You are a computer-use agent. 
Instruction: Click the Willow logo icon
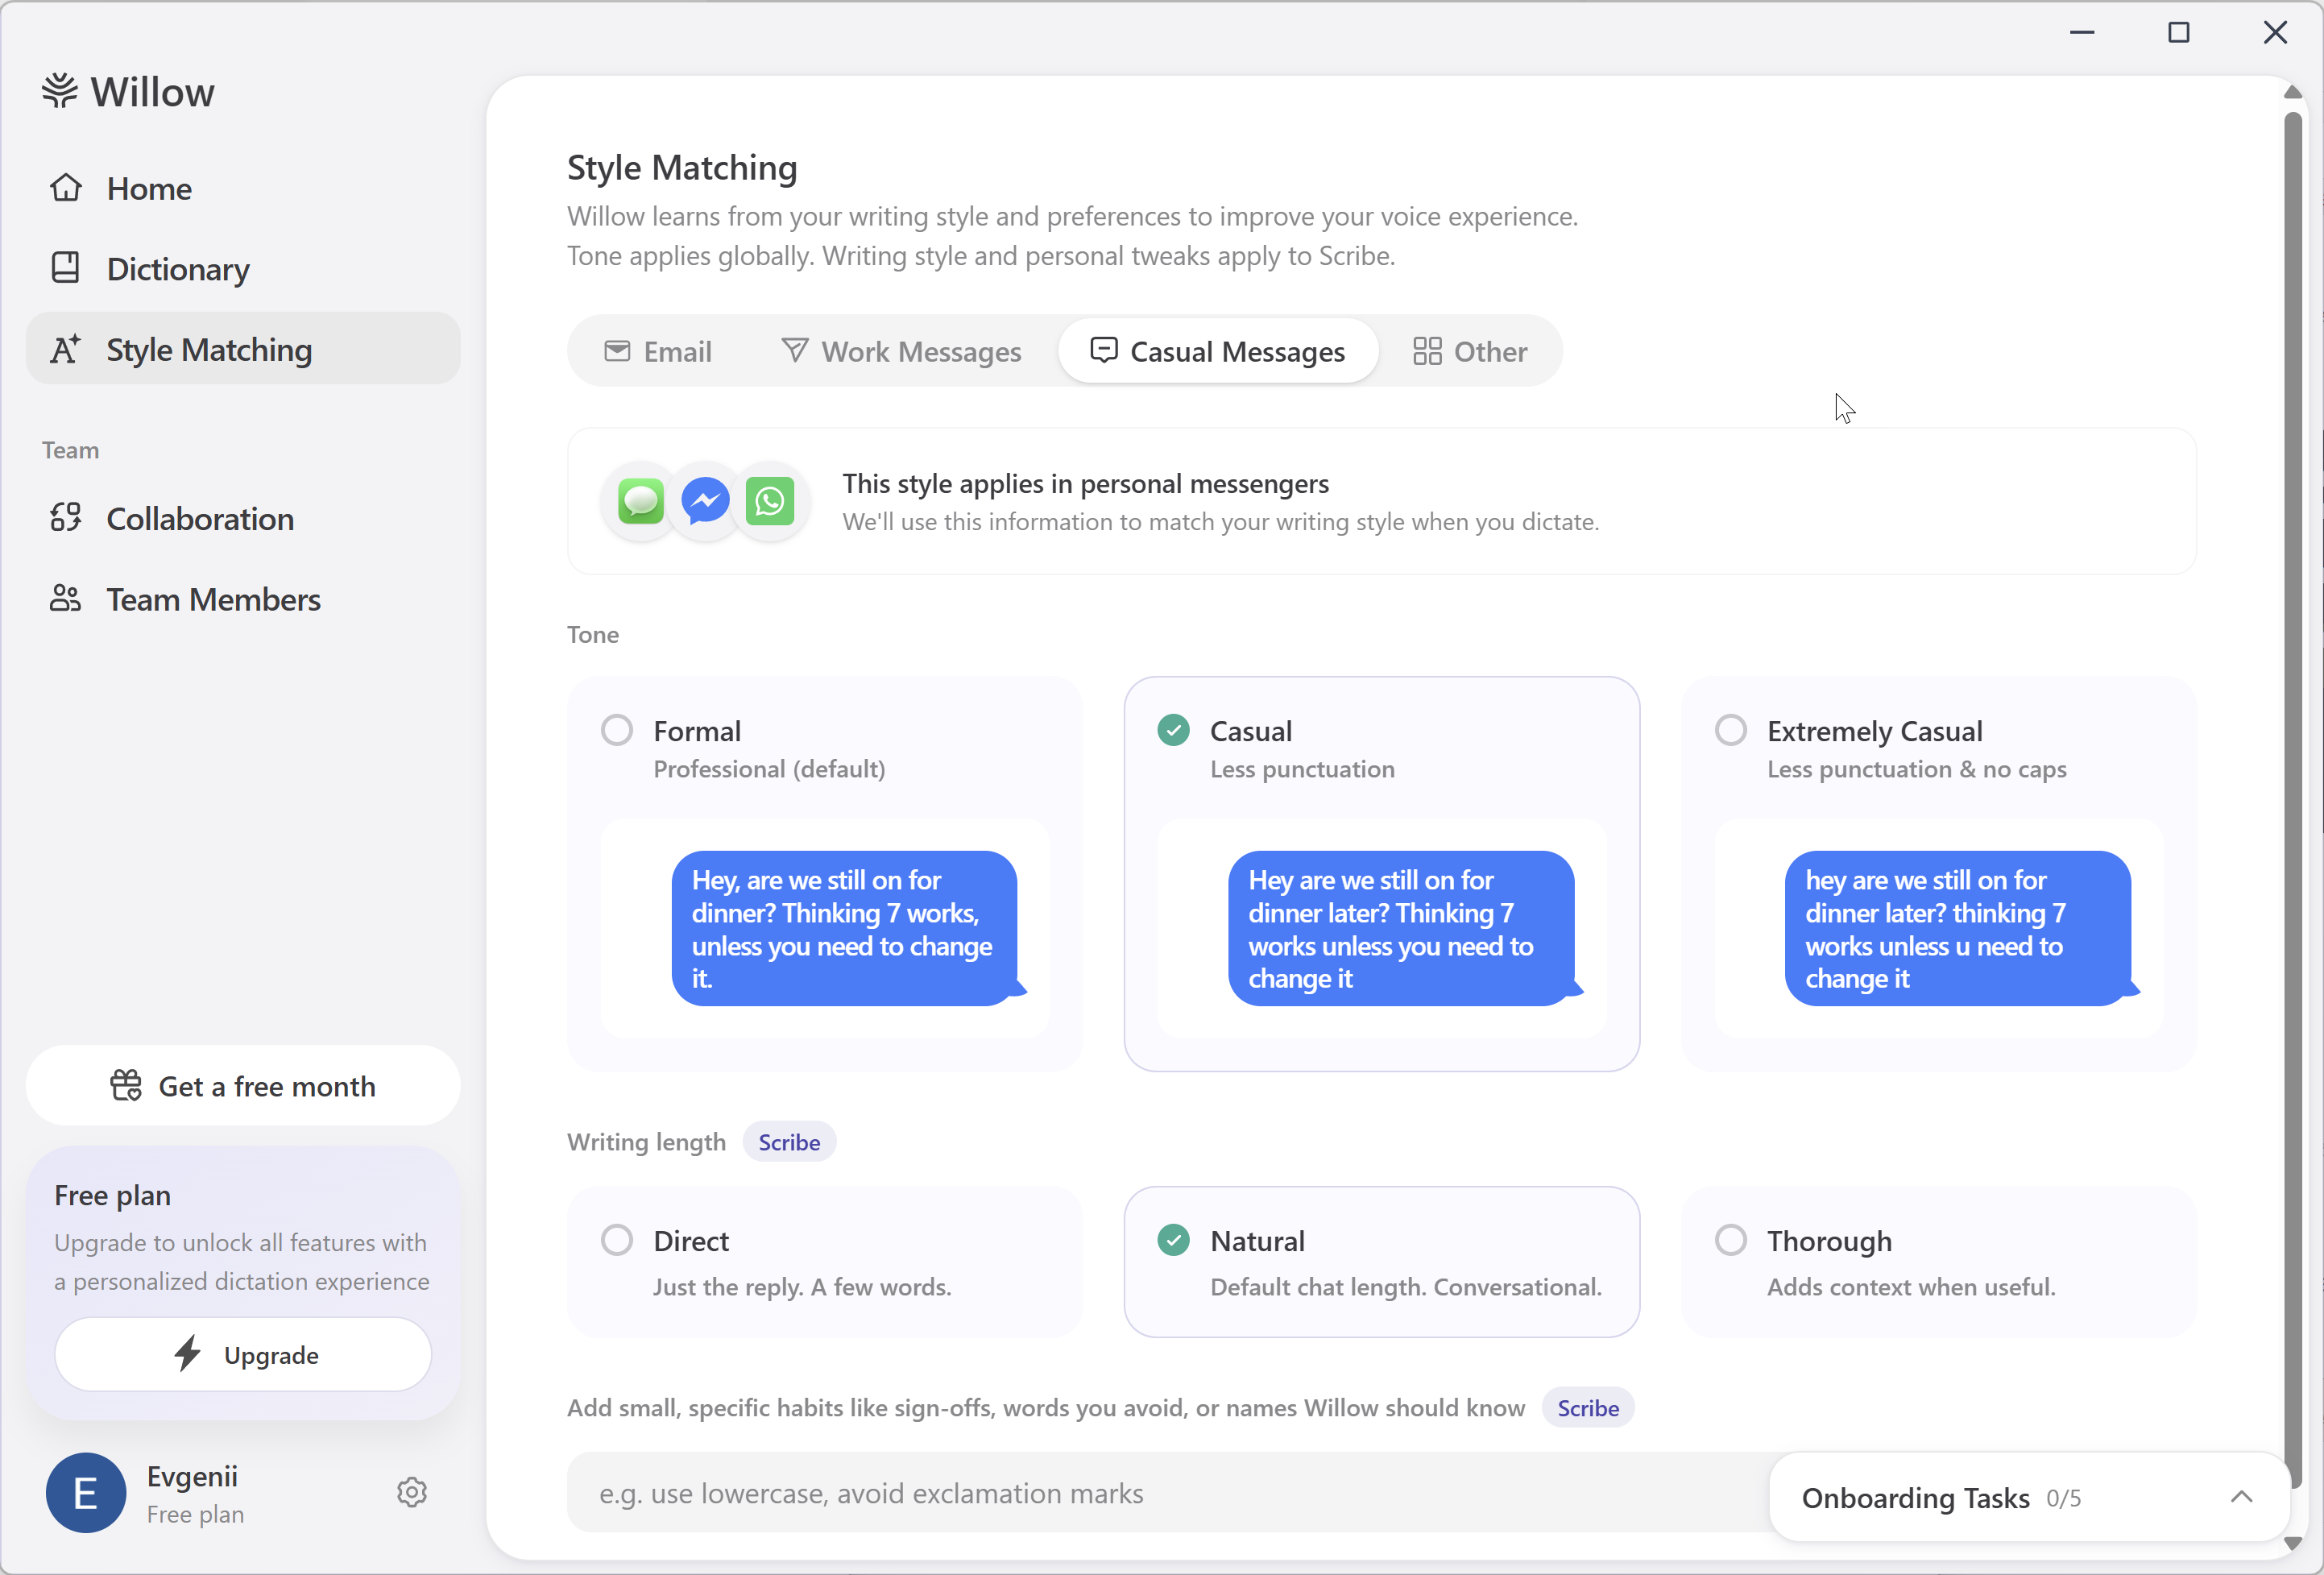click(x=60, y=91)
